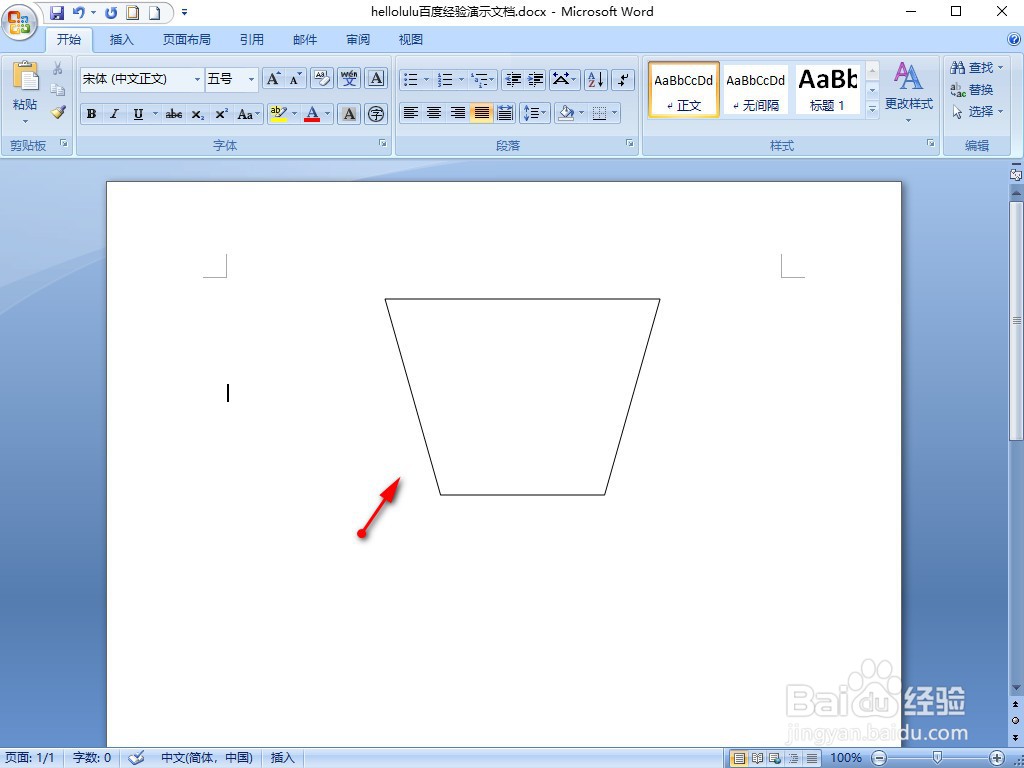The image size is (1024, 768).
Task: Align text left
Action: [x=410, y=114]
